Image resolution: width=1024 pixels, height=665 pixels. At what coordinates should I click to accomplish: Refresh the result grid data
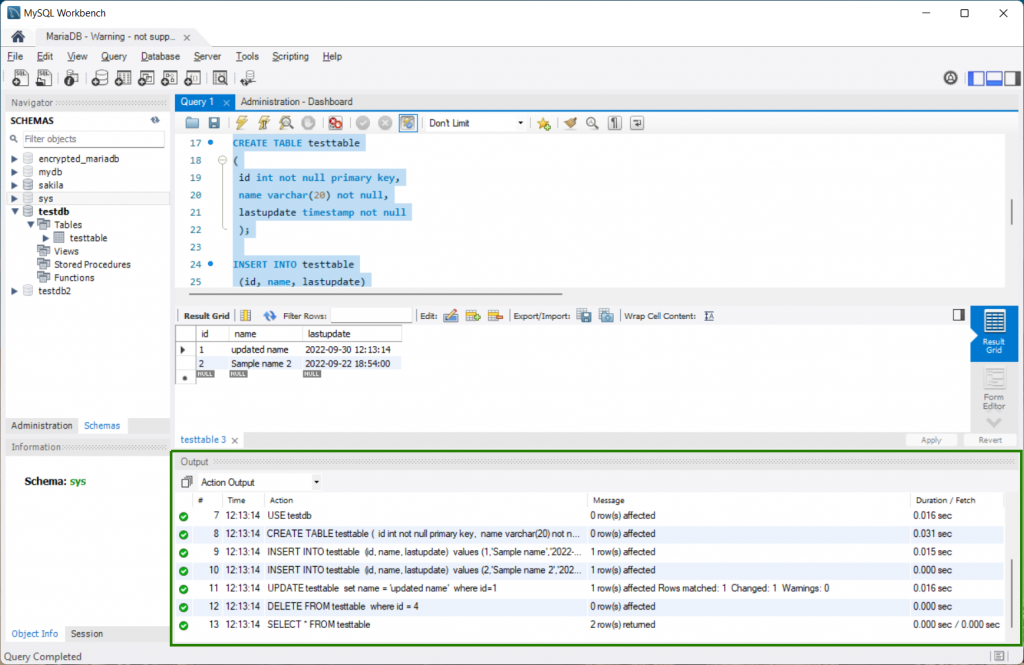(270, 316)
